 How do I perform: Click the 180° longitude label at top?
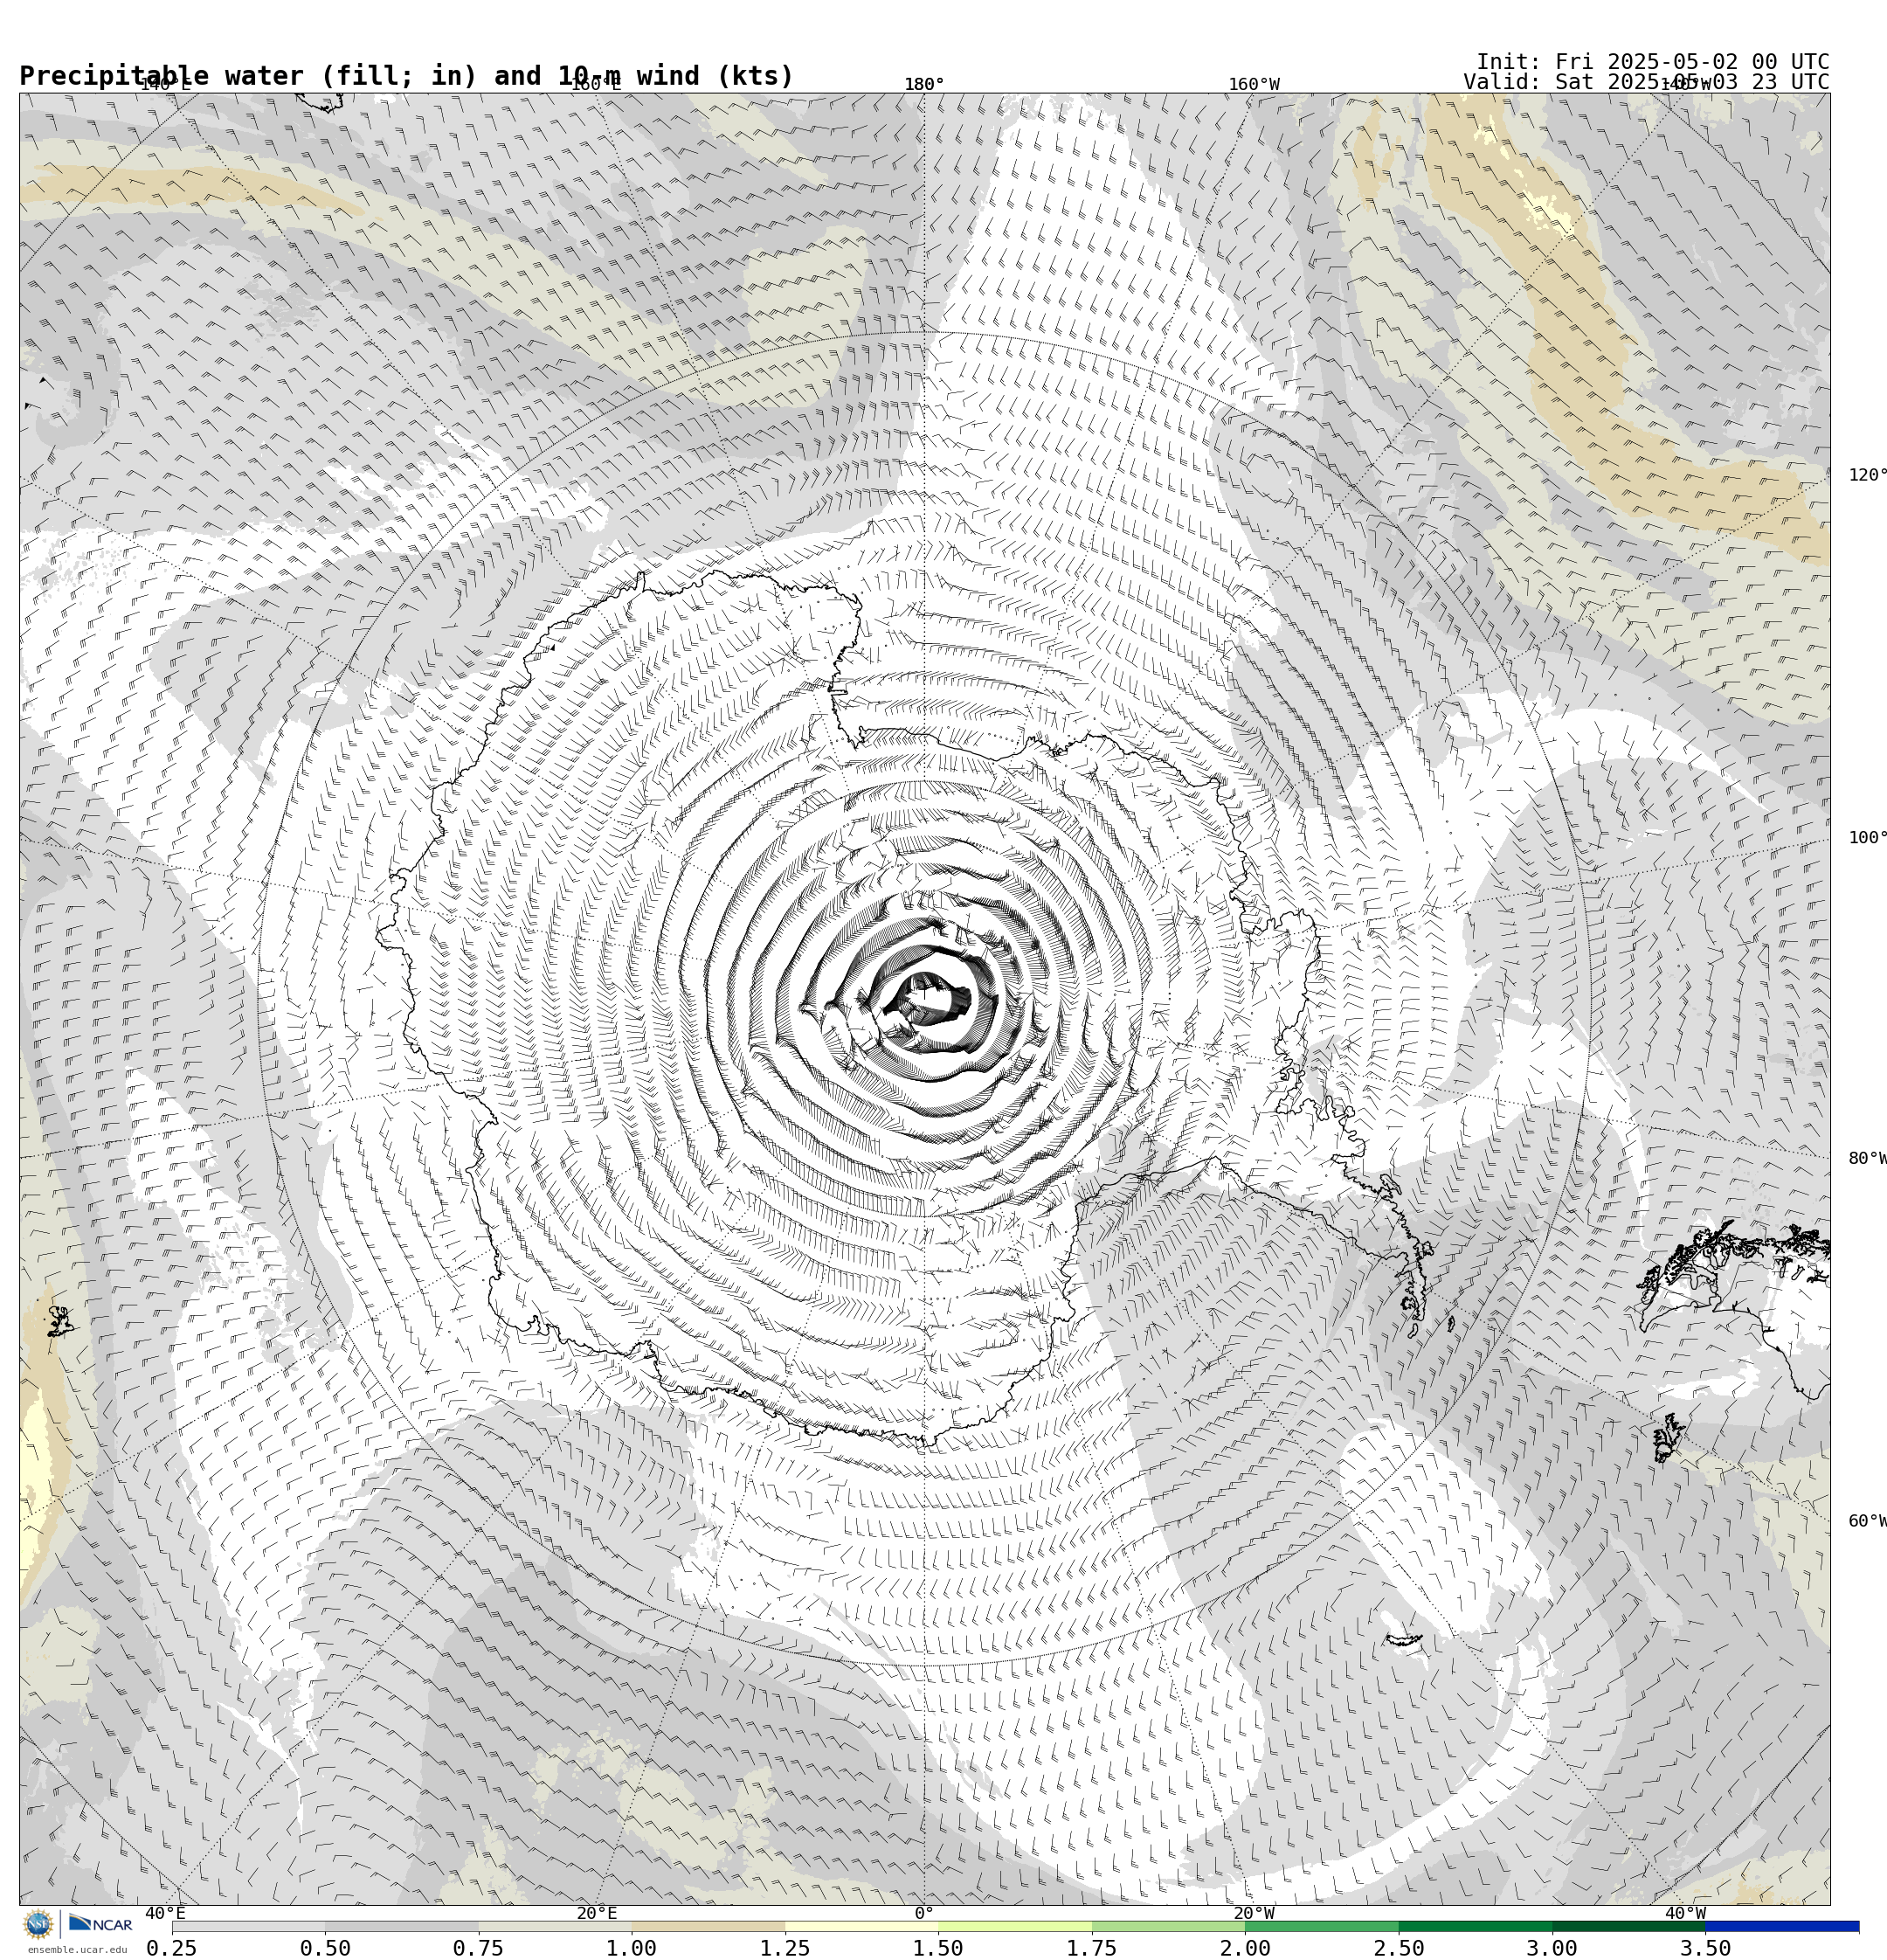click(x=924, y=84)
